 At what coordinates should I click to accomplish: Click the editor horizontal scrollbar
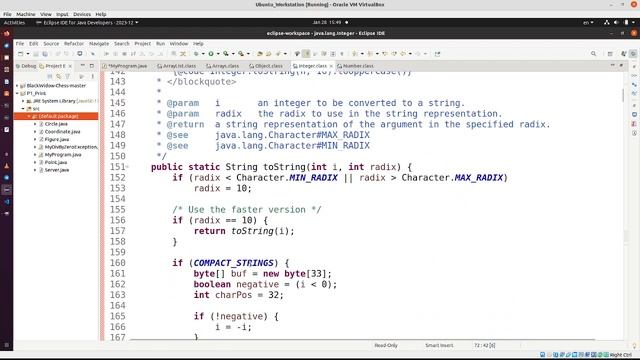[x=362, y=340]
